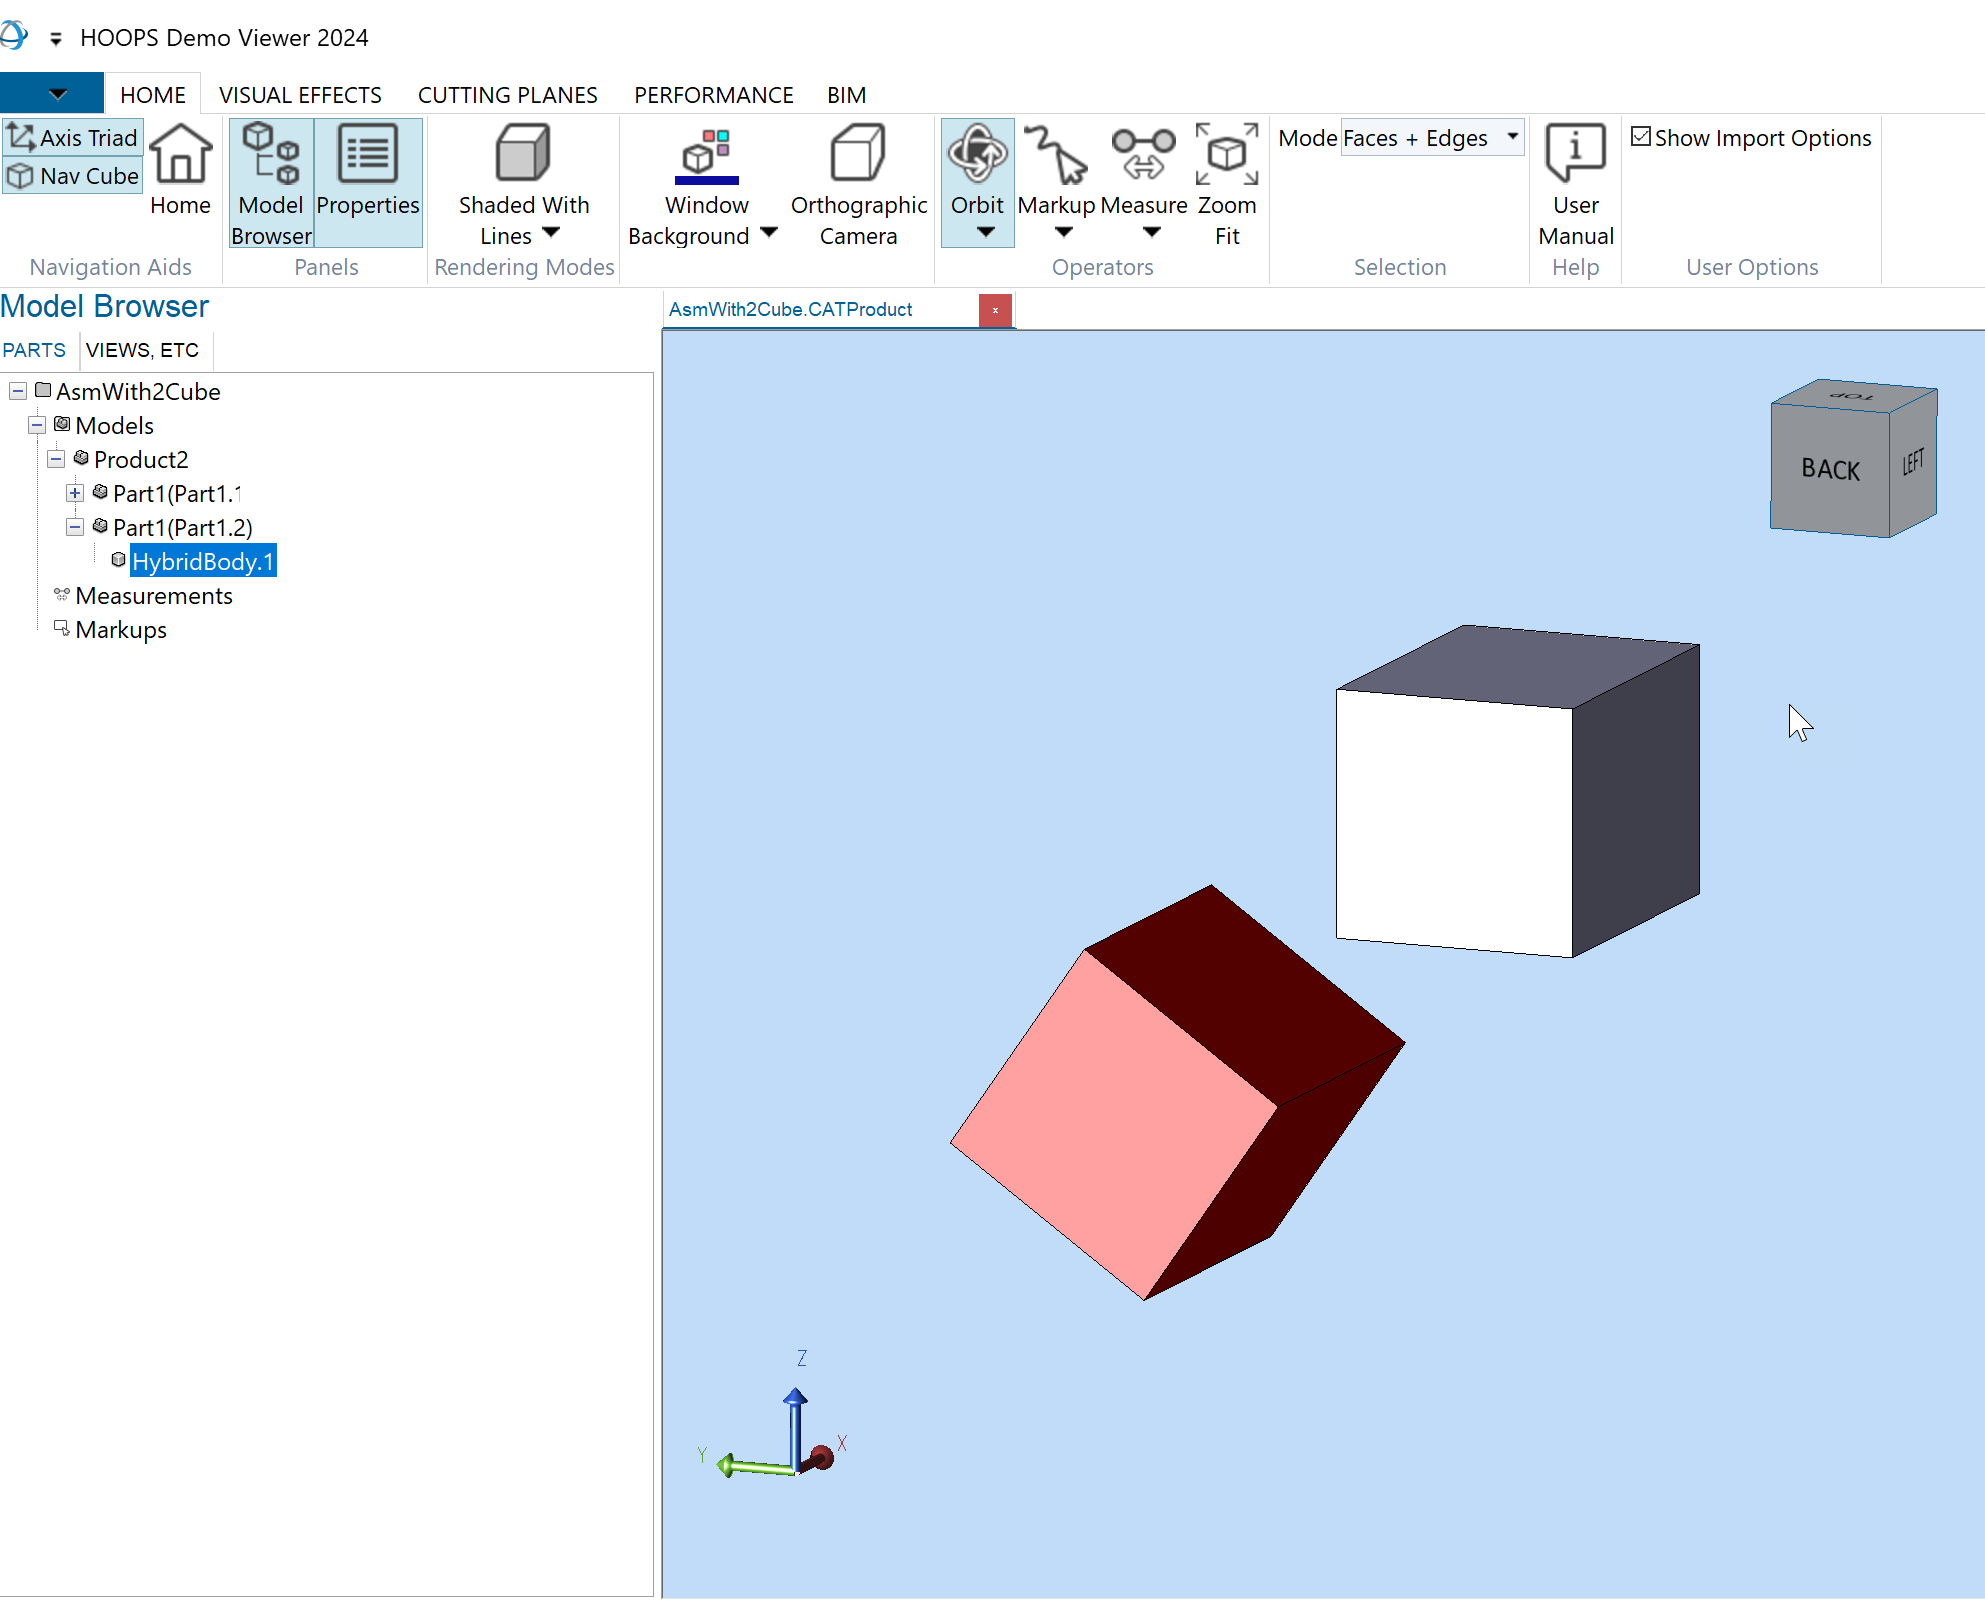Switch to the VIEWS, ETC tab
The width and height of the screenshot is (1985, 1600).
click(142, 350)
